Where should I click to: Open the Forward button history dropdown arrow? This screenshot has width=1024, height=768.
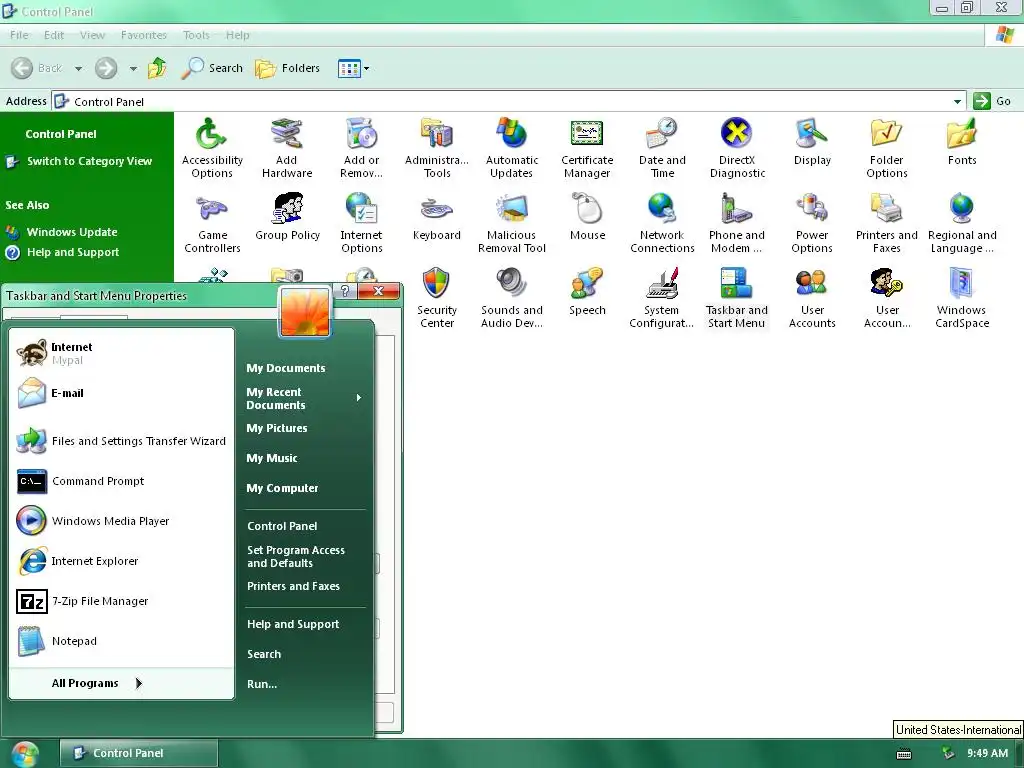tap(133, 68)
